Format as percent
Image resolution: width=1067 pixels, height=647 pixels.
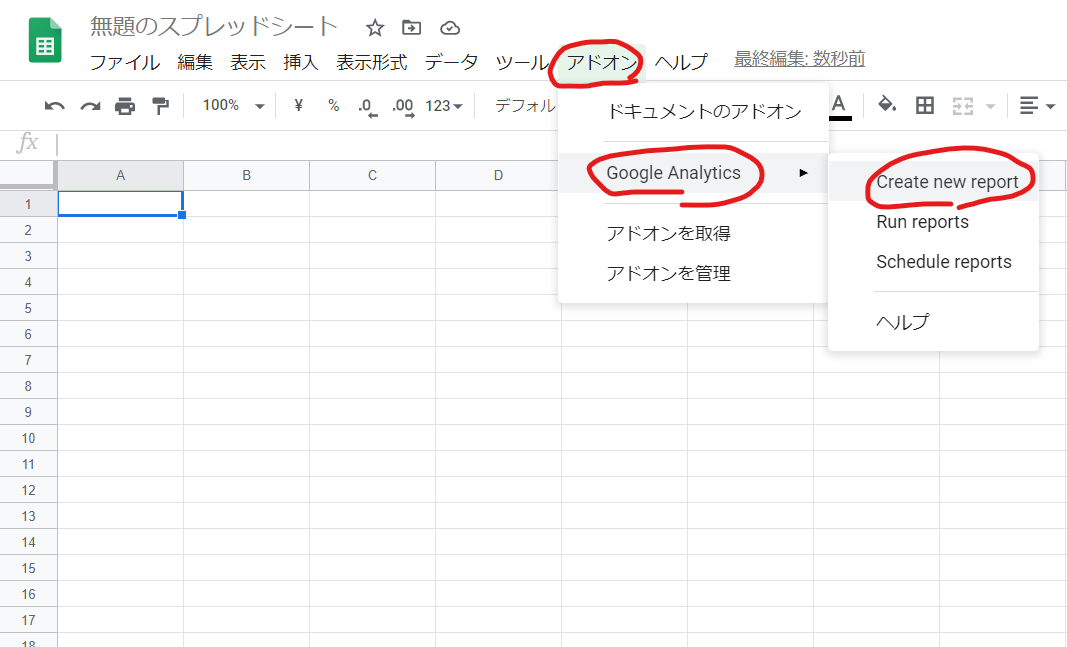pyautogui.click(x=333, y=105)
